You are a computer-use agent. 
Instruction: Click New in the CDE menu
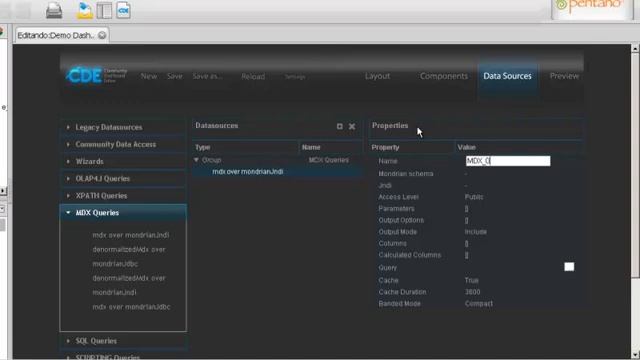pos(149,76)
